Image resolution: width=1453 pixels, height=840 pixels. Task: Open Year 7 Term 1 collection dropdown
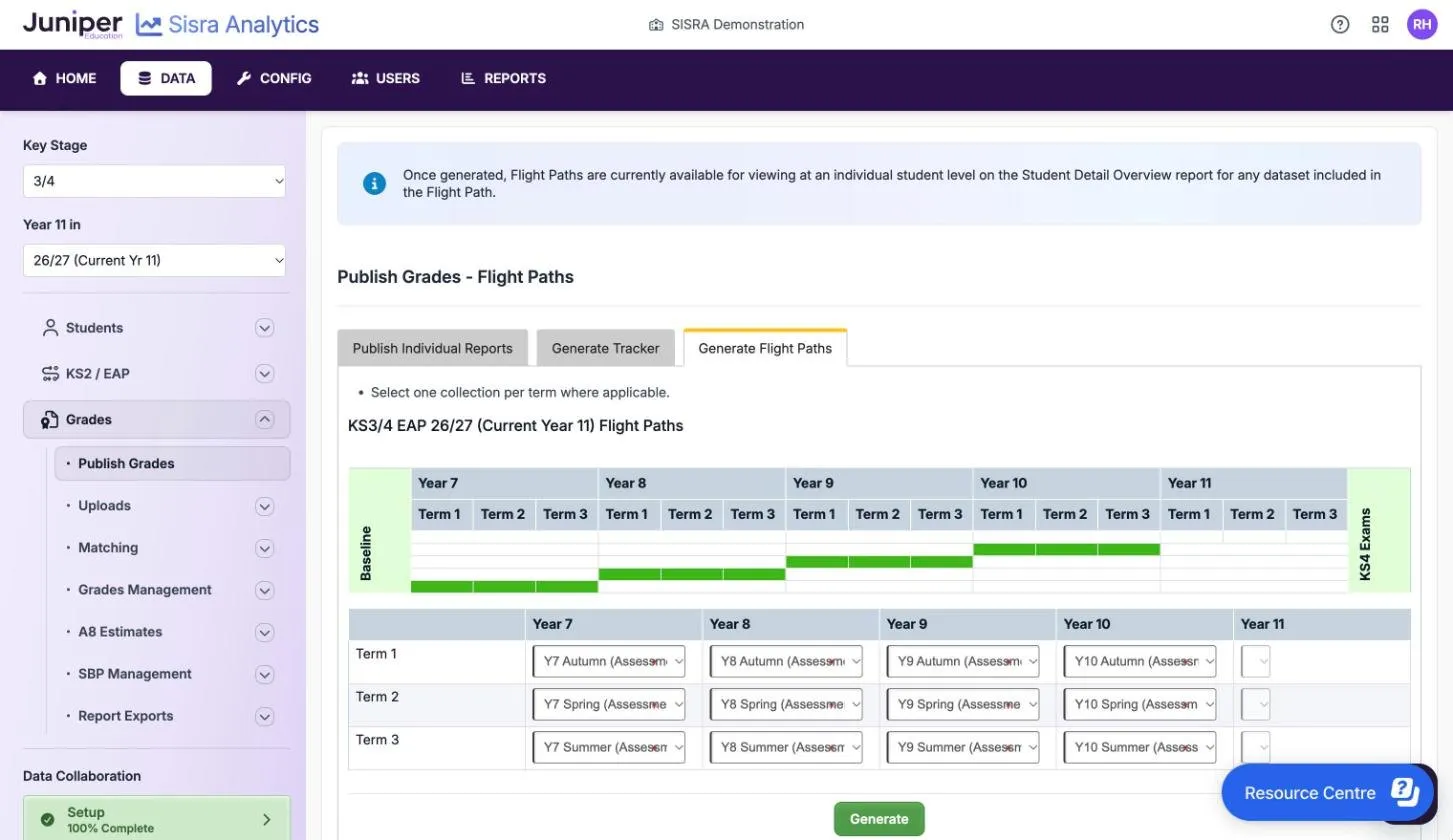pos(609,661)
